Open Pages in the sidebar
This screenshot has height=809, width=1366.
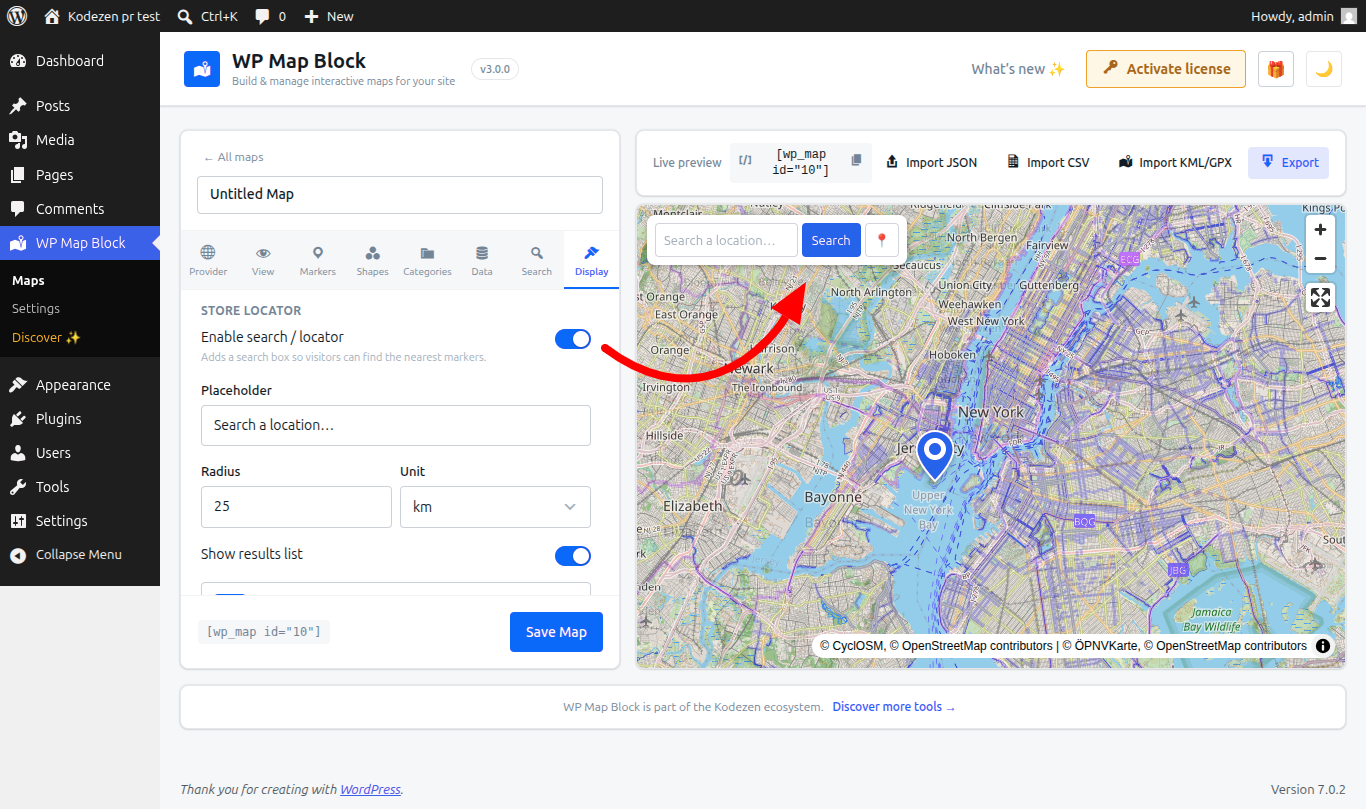tap(80, 175)
